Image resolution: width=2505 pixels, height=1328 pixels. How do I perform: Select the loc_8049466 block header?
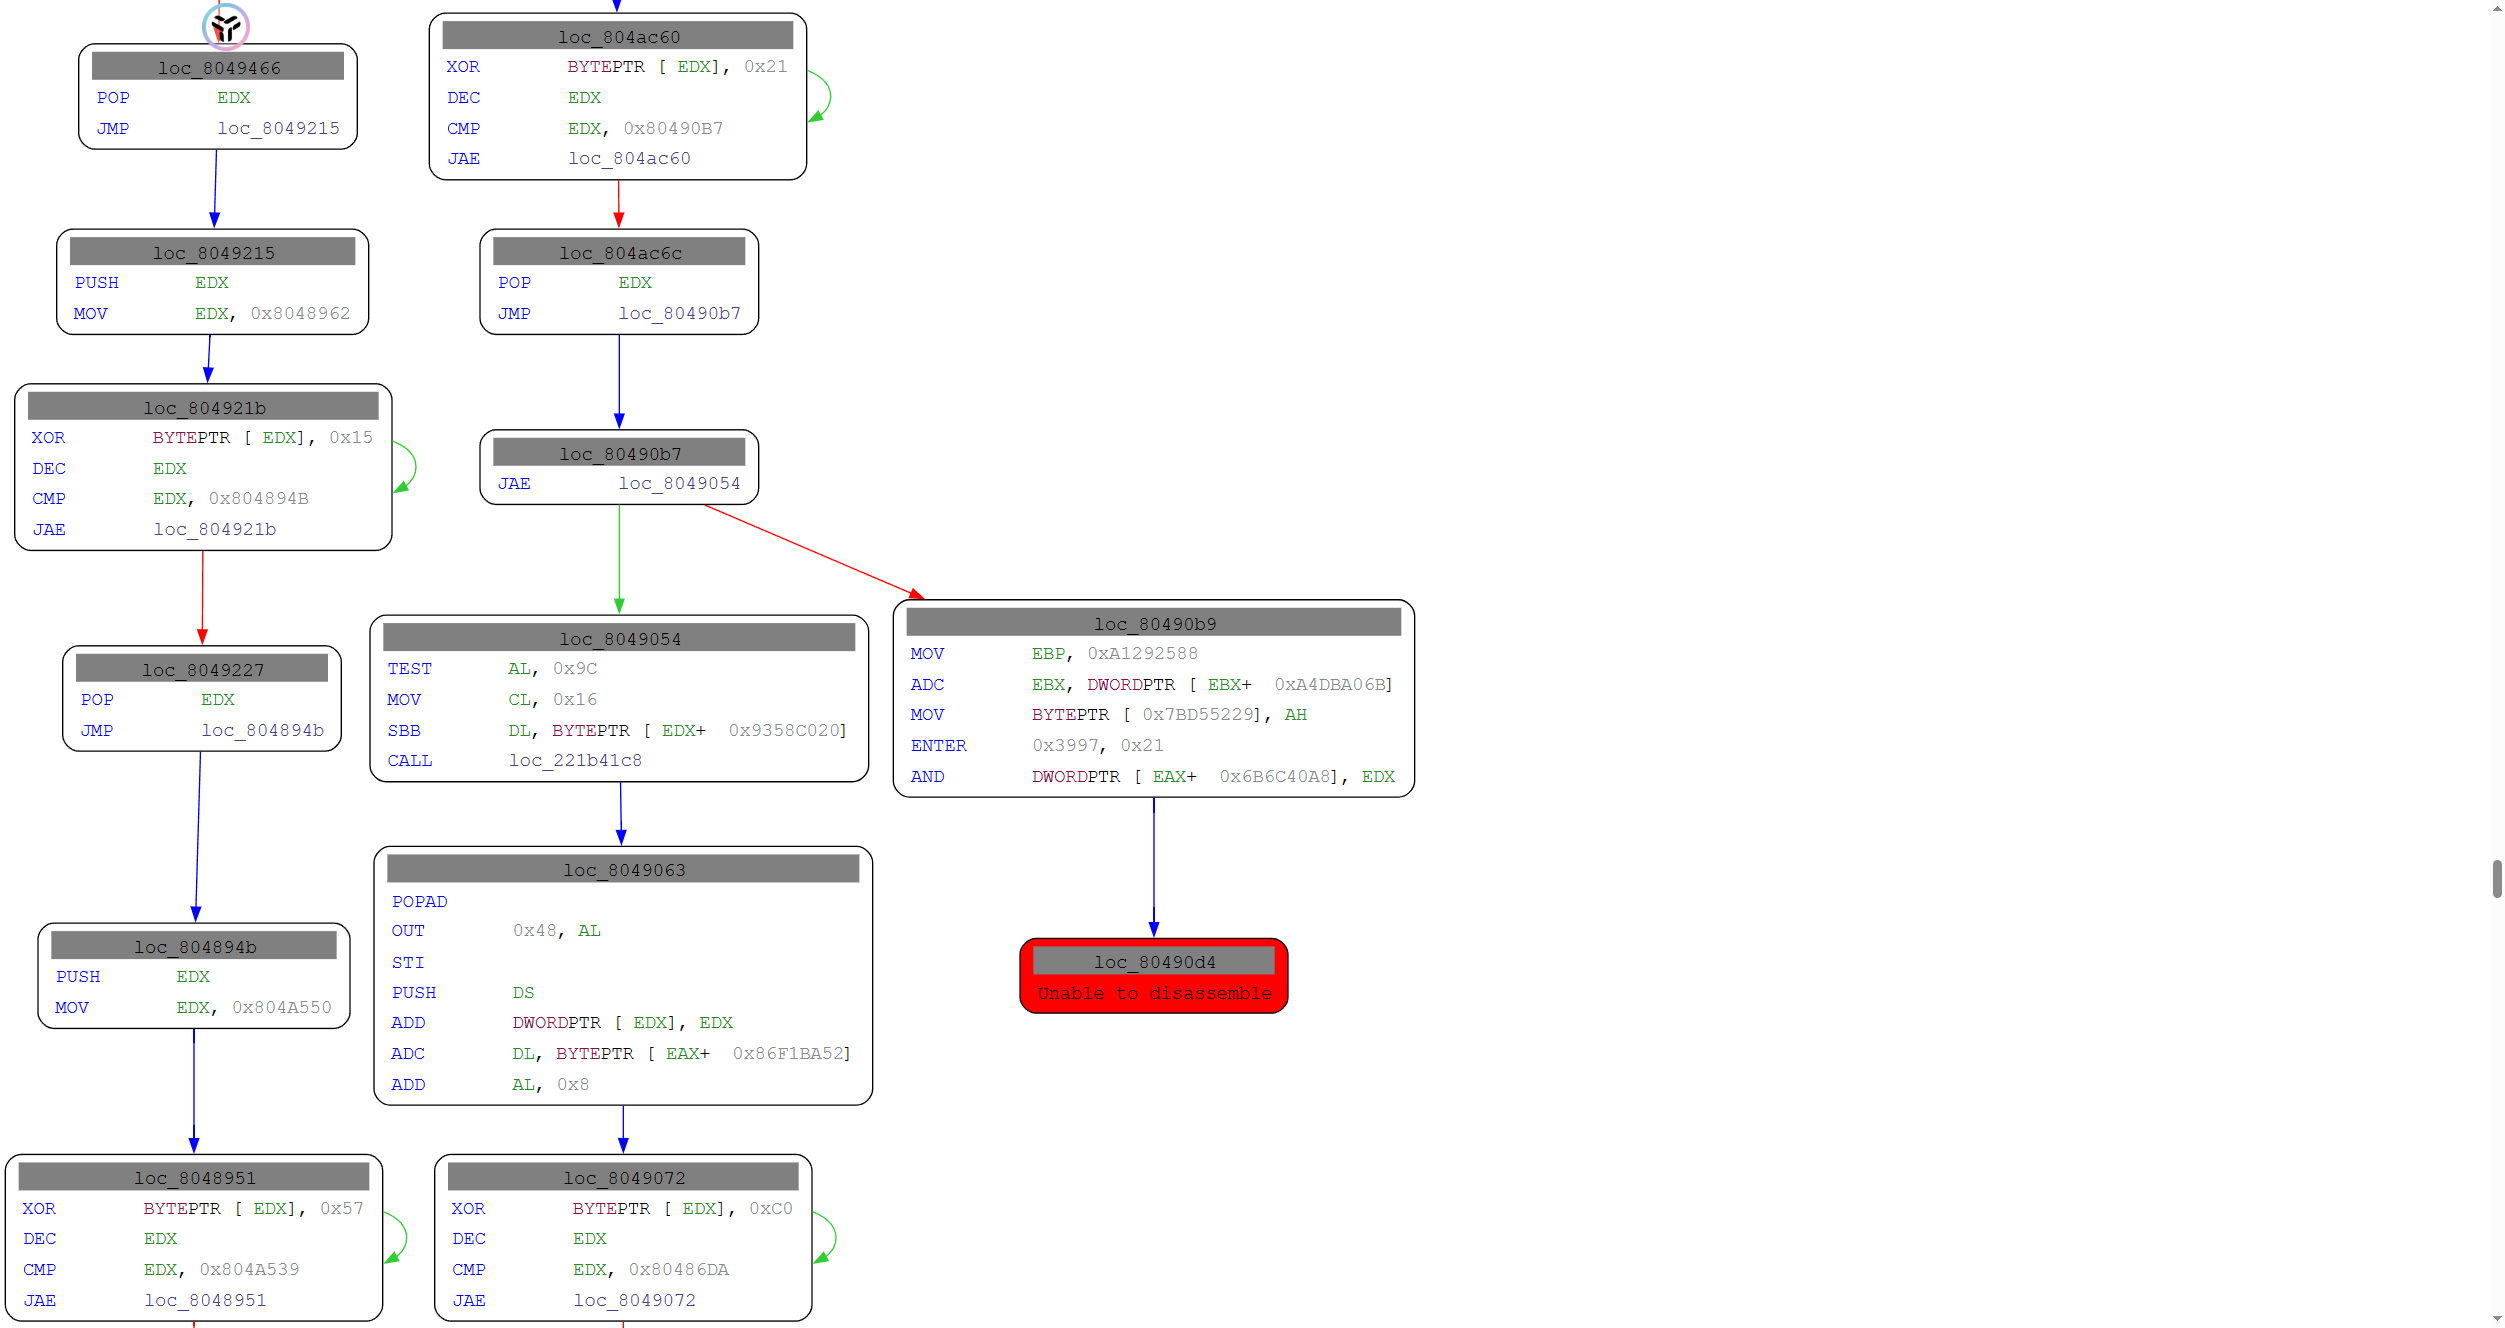pos(218,67)
